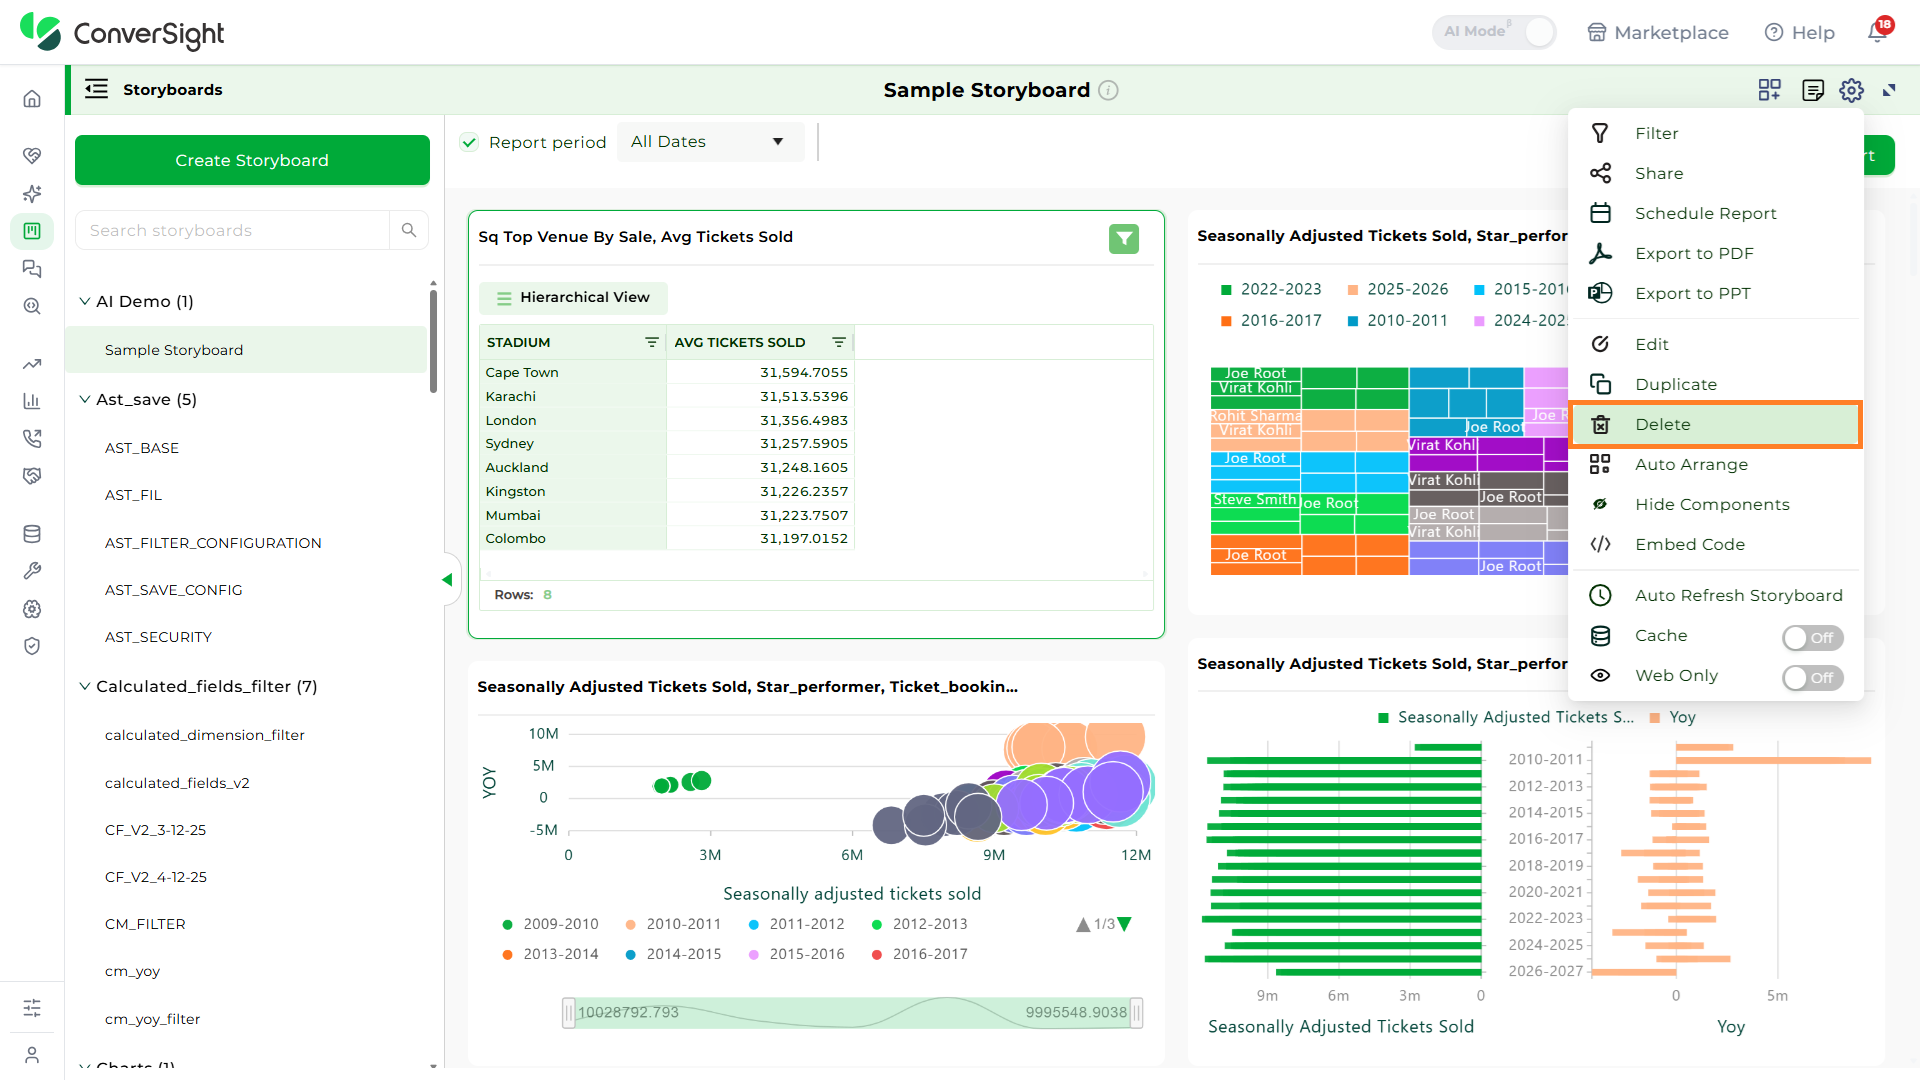The height and width of the screenshot is (1080, 1920).
Task: Collapse the Ast_save (5) folder
Action: point(85,399)
